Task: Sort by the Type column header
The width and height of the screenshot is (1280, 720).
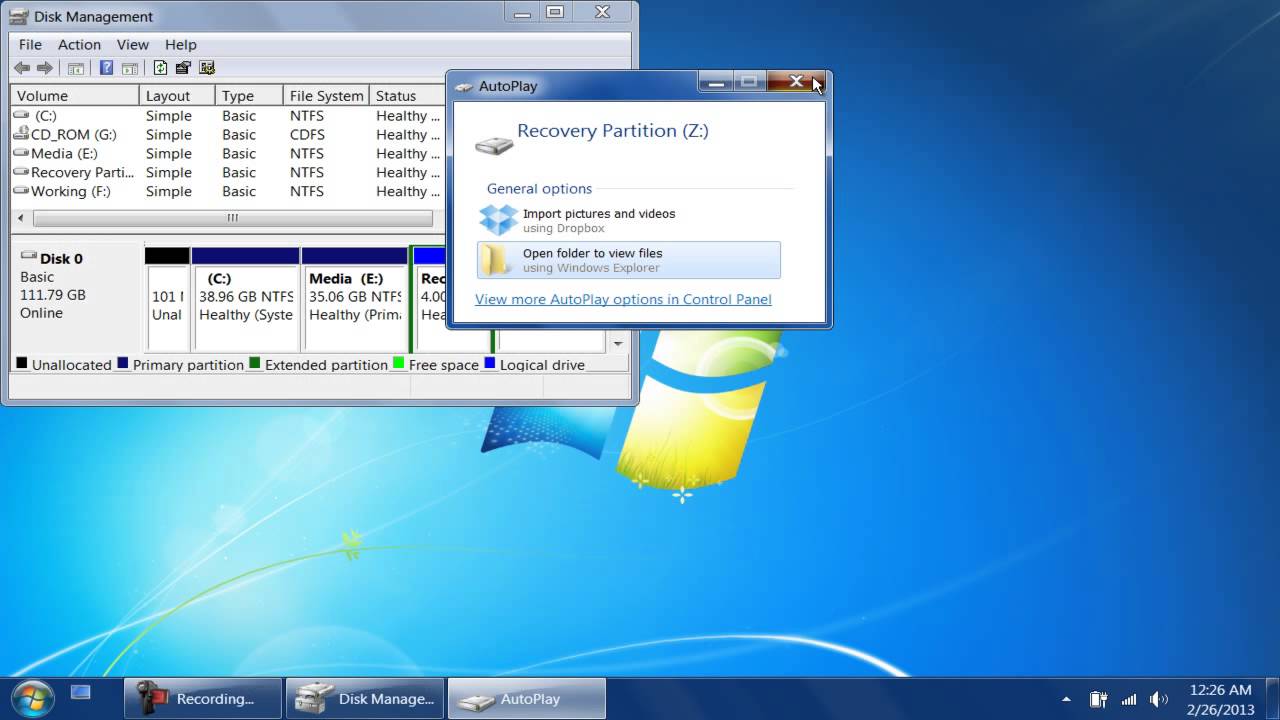Action: point(249,96)
